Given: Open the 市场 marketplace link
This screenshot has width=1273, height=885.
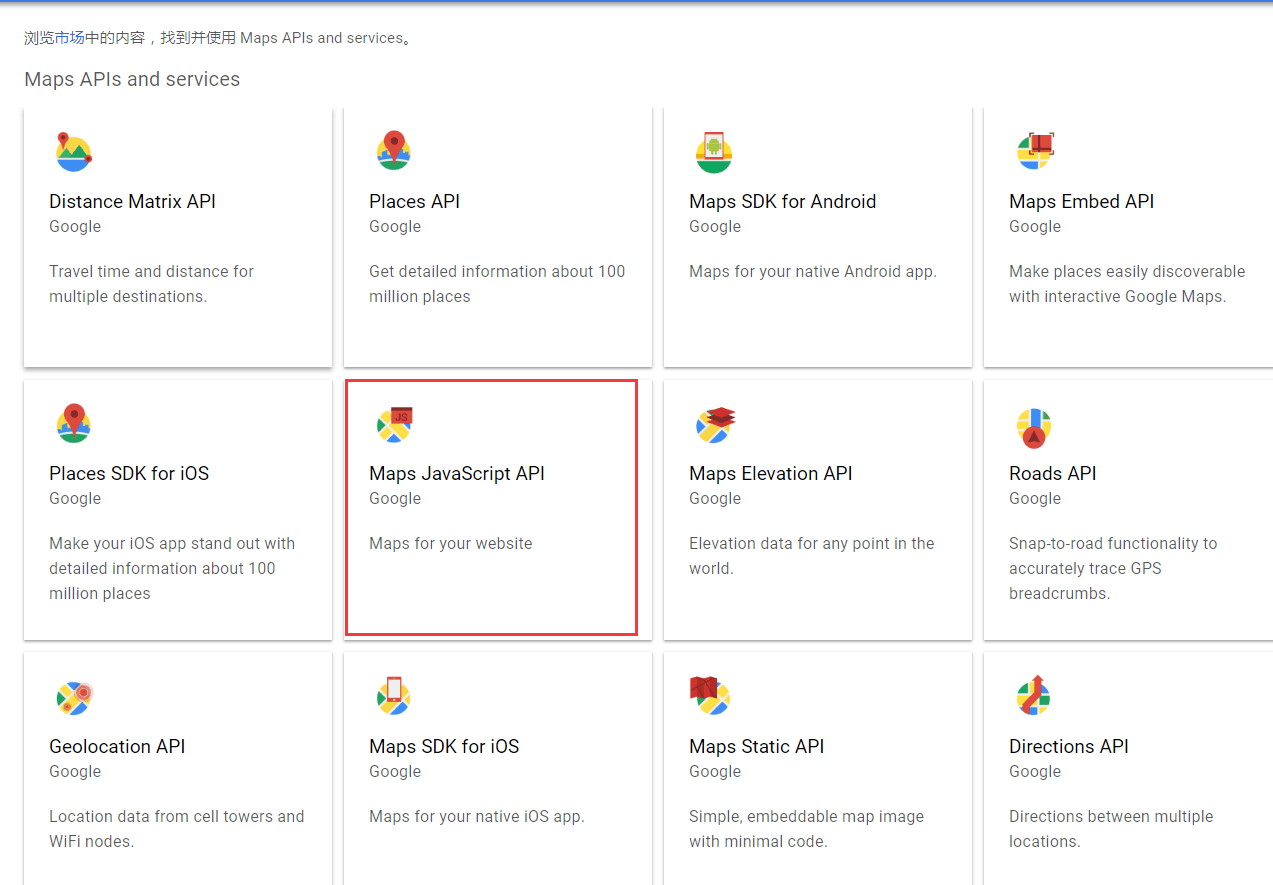Looking at the screenshot, I should point(69,38).
